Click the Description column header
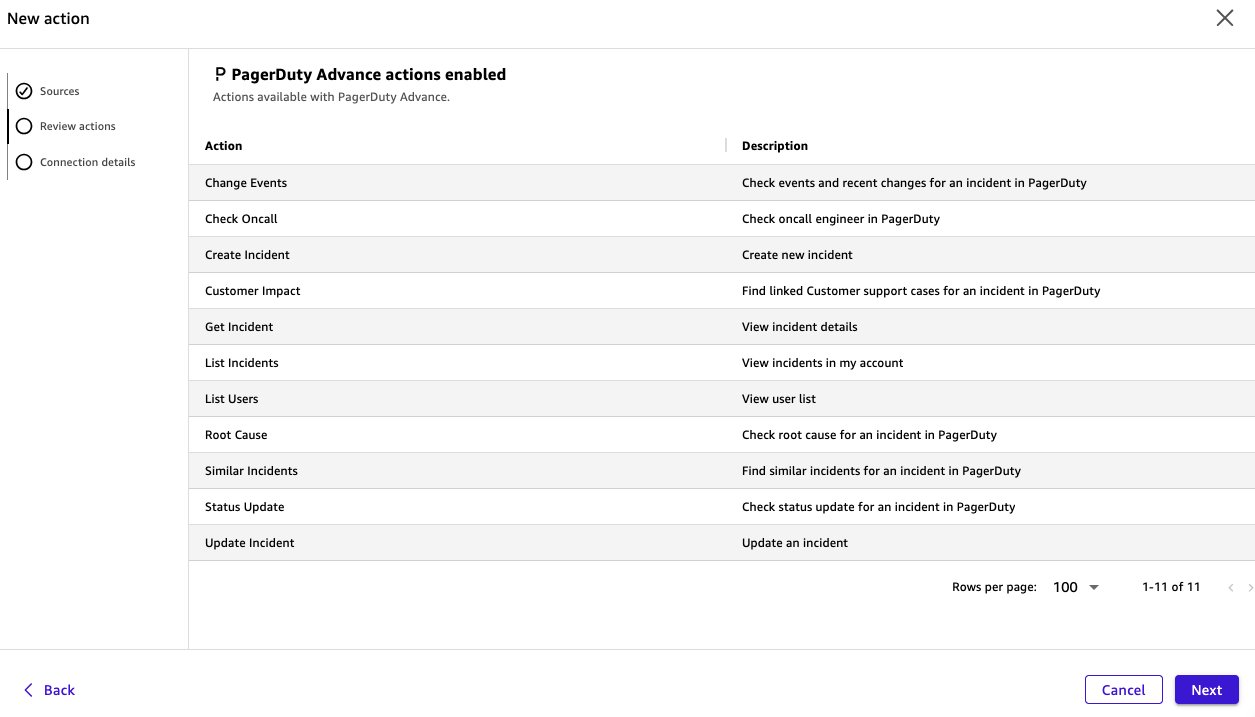The width and height of the screenshot is (1255, 717). (x=775, y=145)
